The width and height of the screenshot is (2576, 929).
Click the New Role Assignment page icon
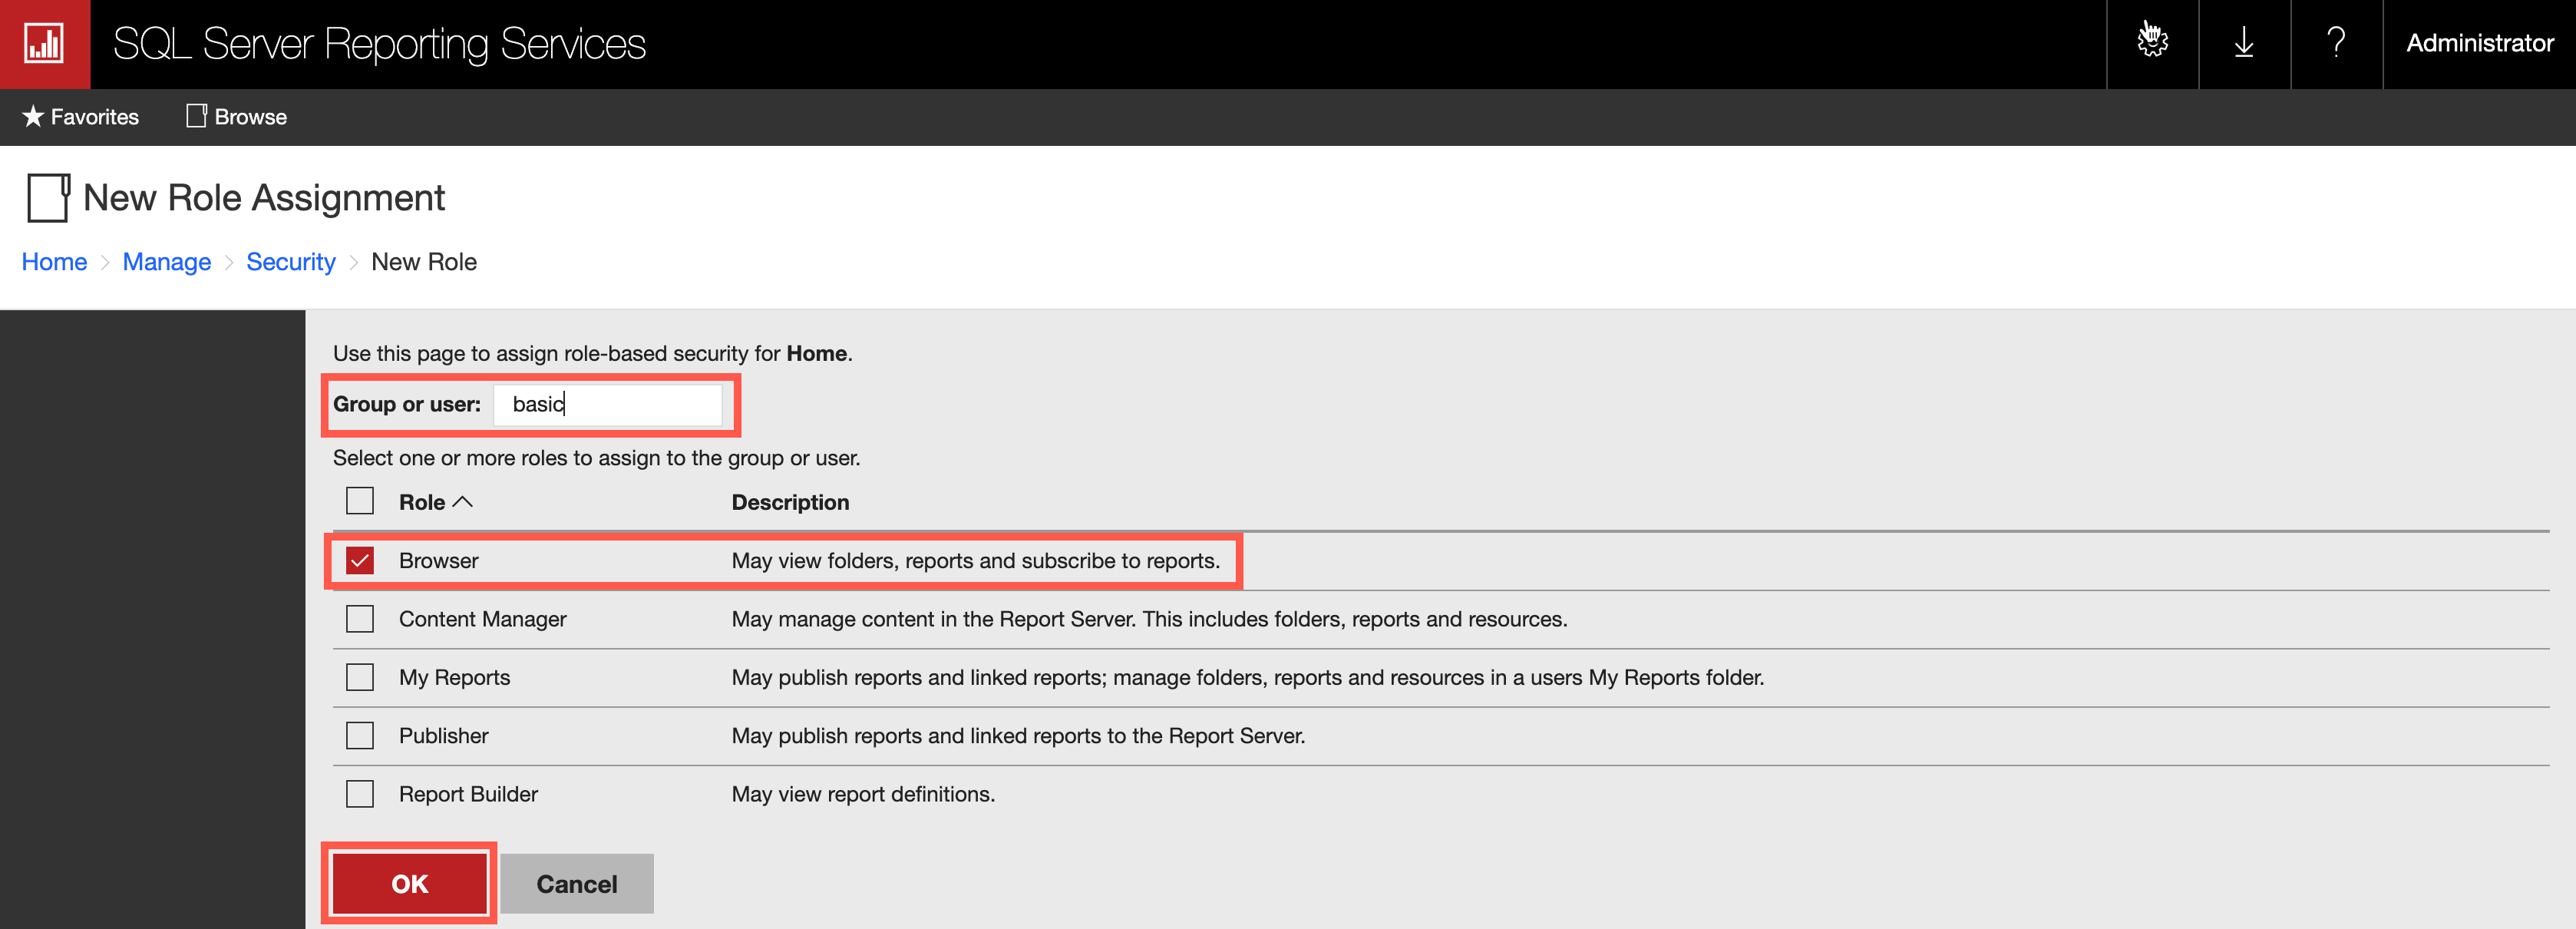(x=48, y=197)
